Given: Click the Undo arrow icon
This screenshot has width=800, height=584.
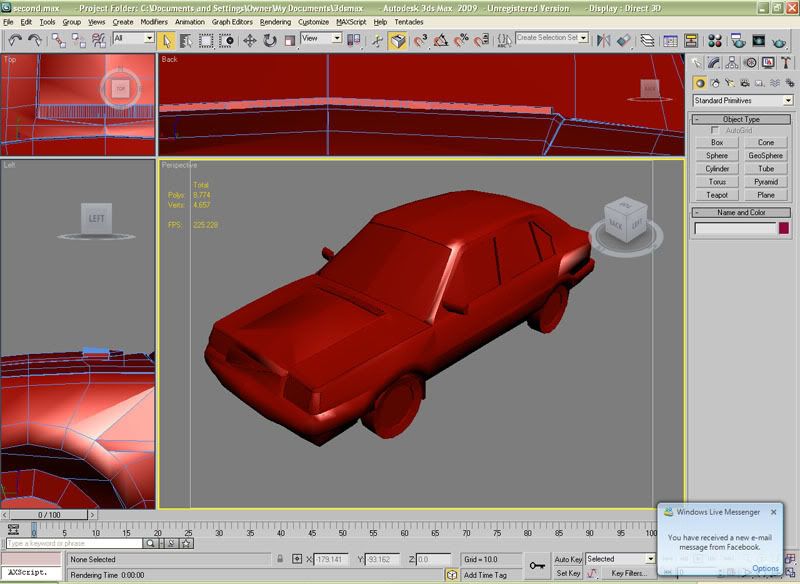Looking at the screenshot, I should click(15, 40).
